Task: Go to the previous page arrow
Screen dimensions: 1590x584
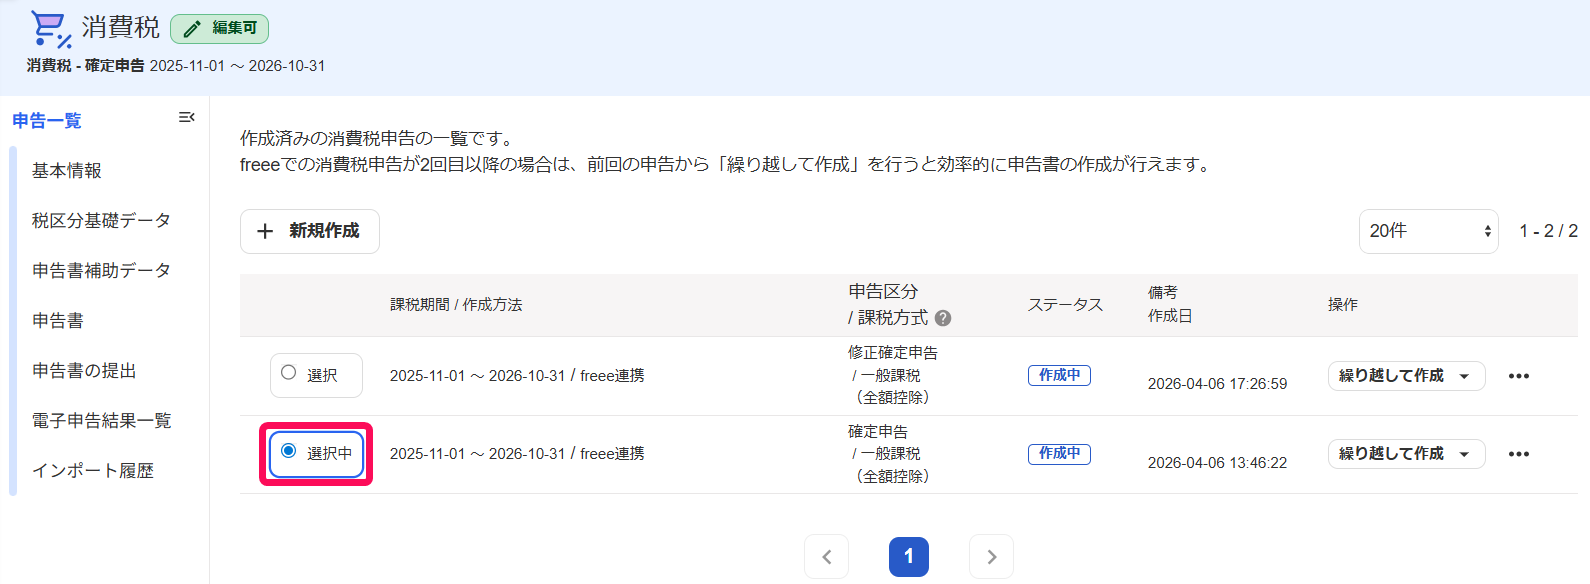Action: click(827, 557)
